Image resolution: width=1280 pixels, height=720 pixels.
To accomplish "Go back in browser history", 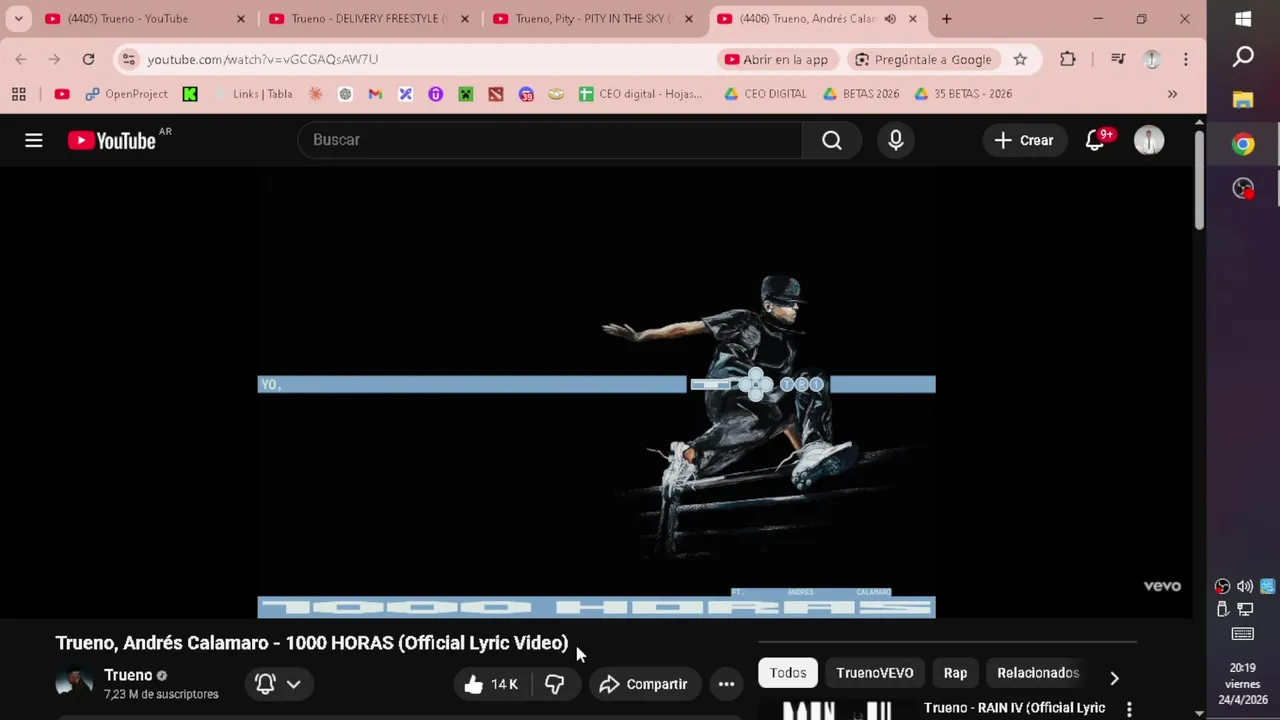I will coord(21,60).
